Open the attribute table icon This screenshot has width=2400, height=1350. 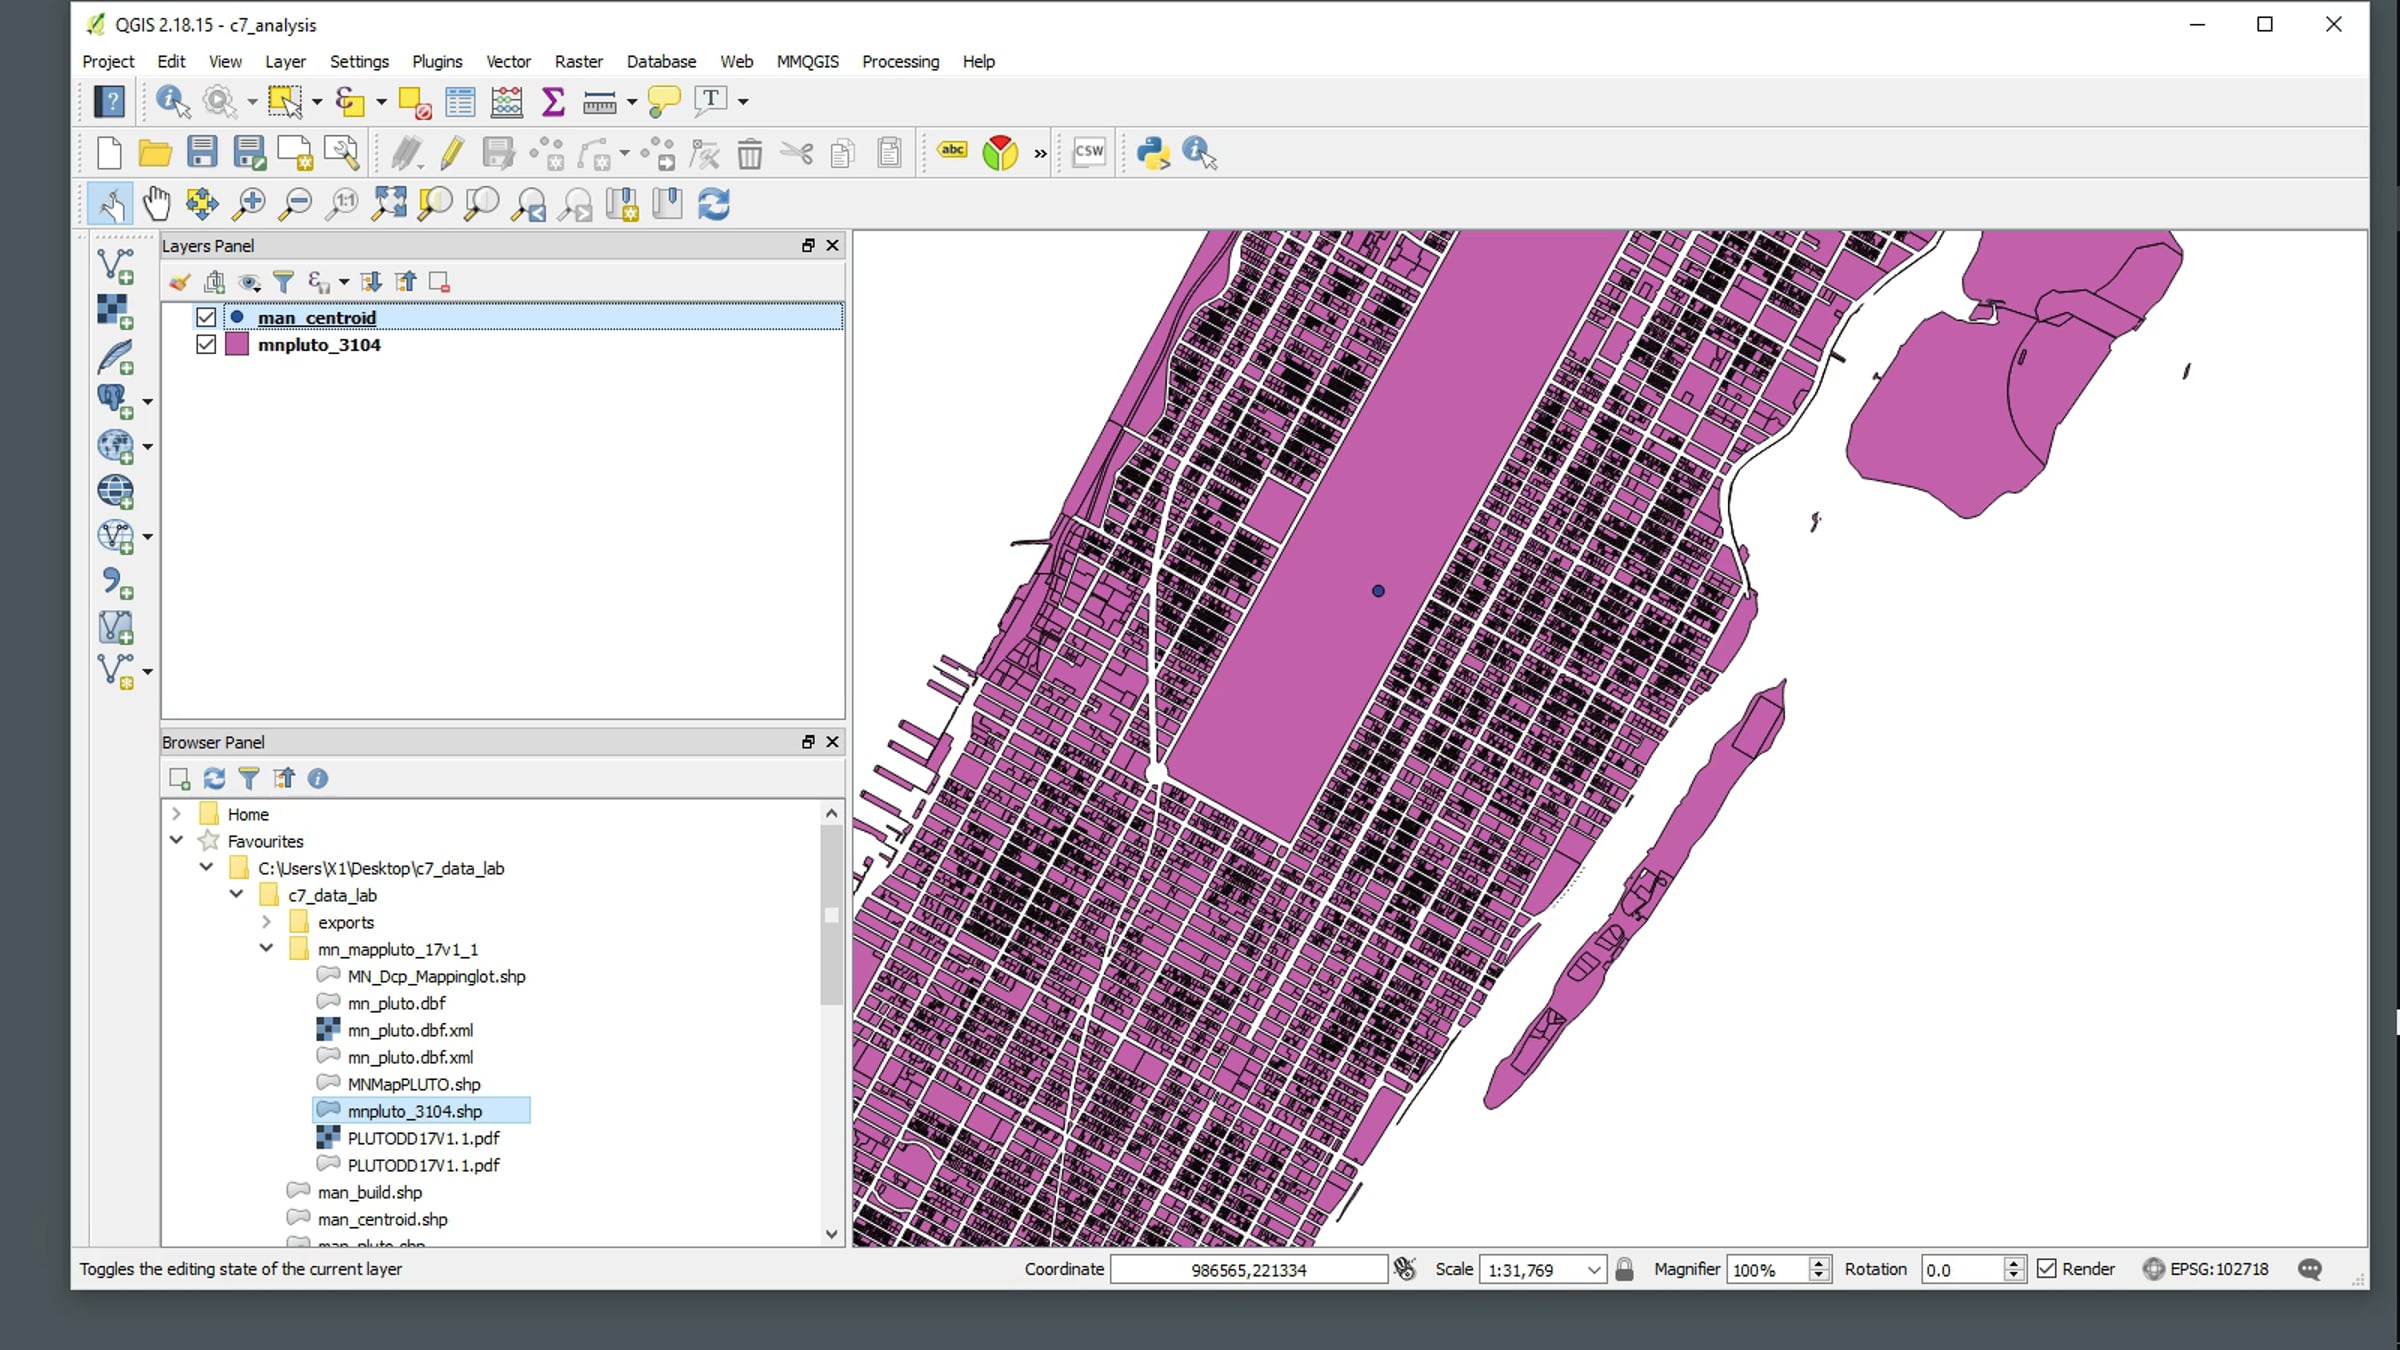(x=460, y=101)
